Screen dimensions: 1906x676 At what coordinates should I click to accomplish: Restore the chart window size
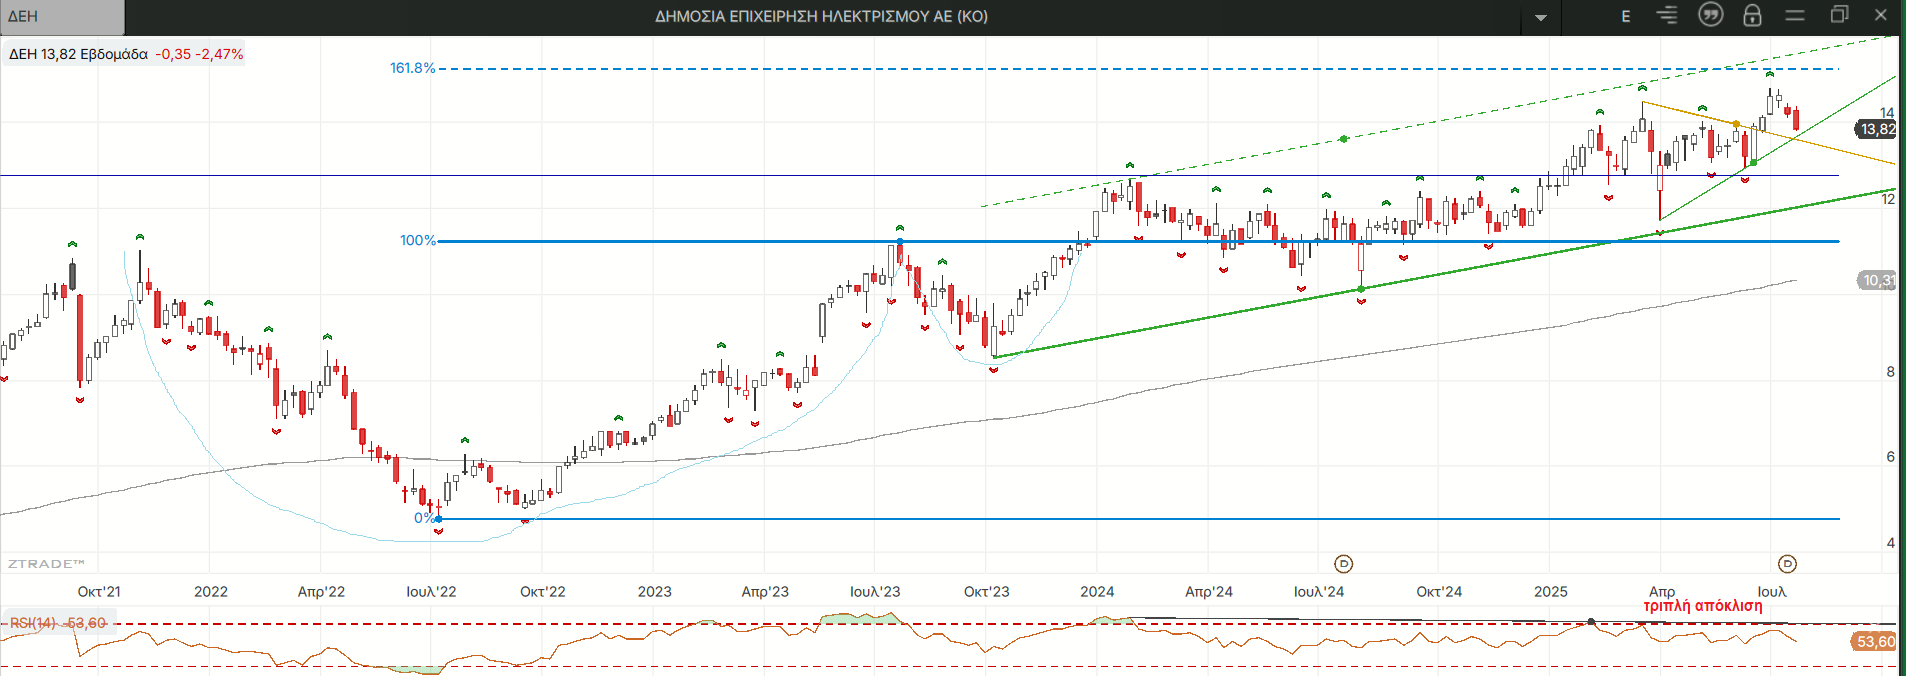1839,14
